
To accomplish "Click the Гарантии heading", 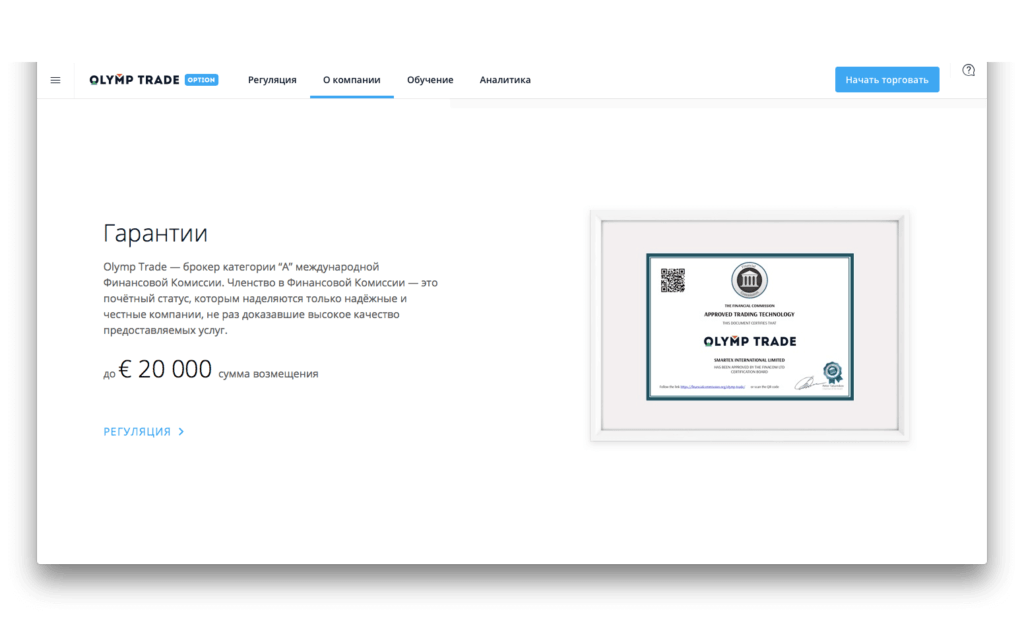I will point(155,234).
